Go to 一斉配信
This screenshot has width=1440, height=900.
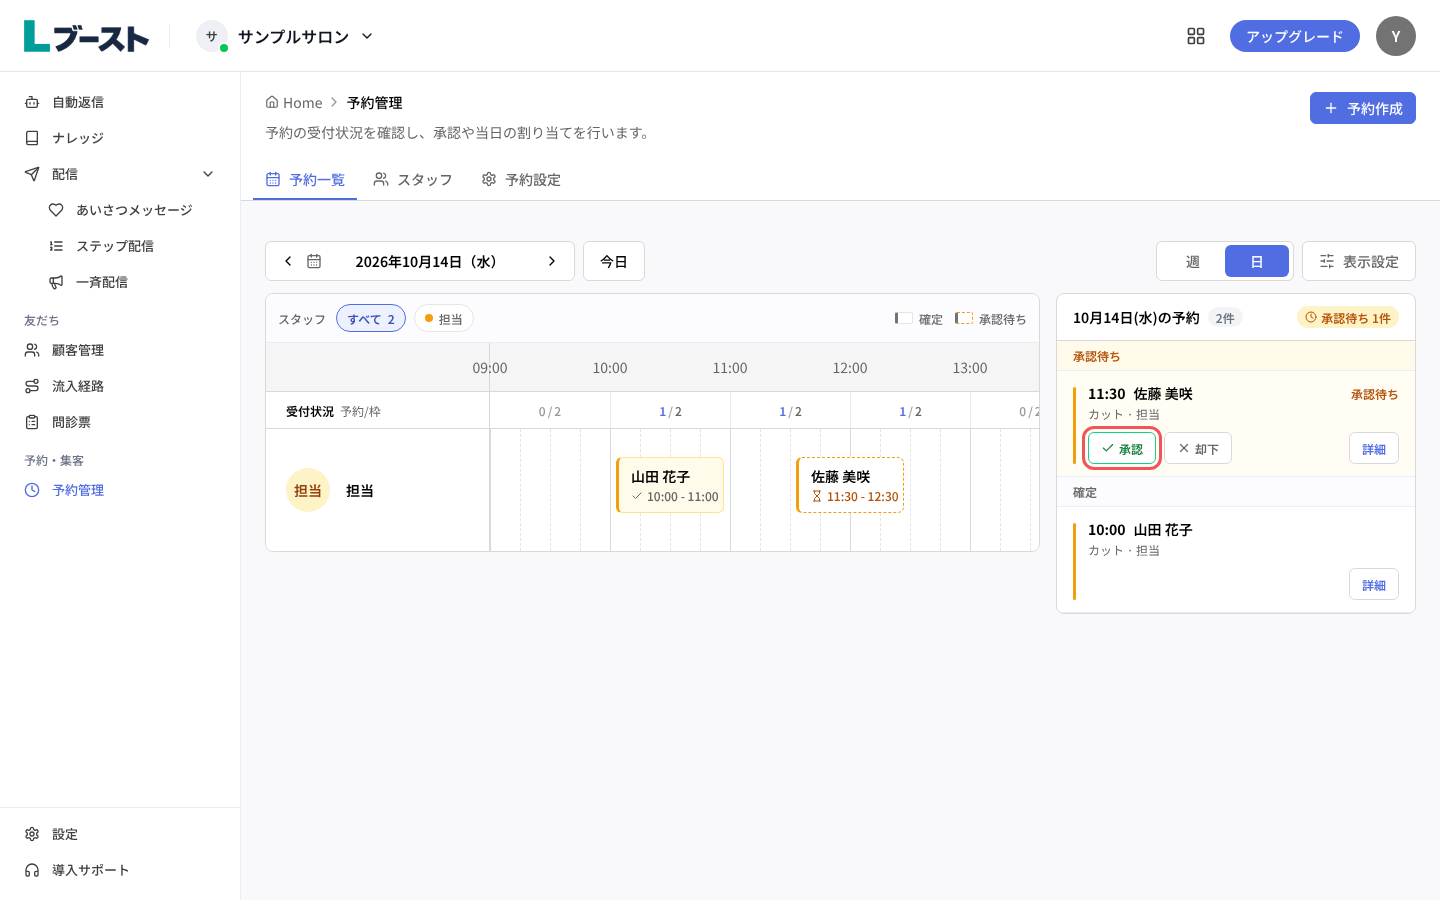(x=132, y=282)
